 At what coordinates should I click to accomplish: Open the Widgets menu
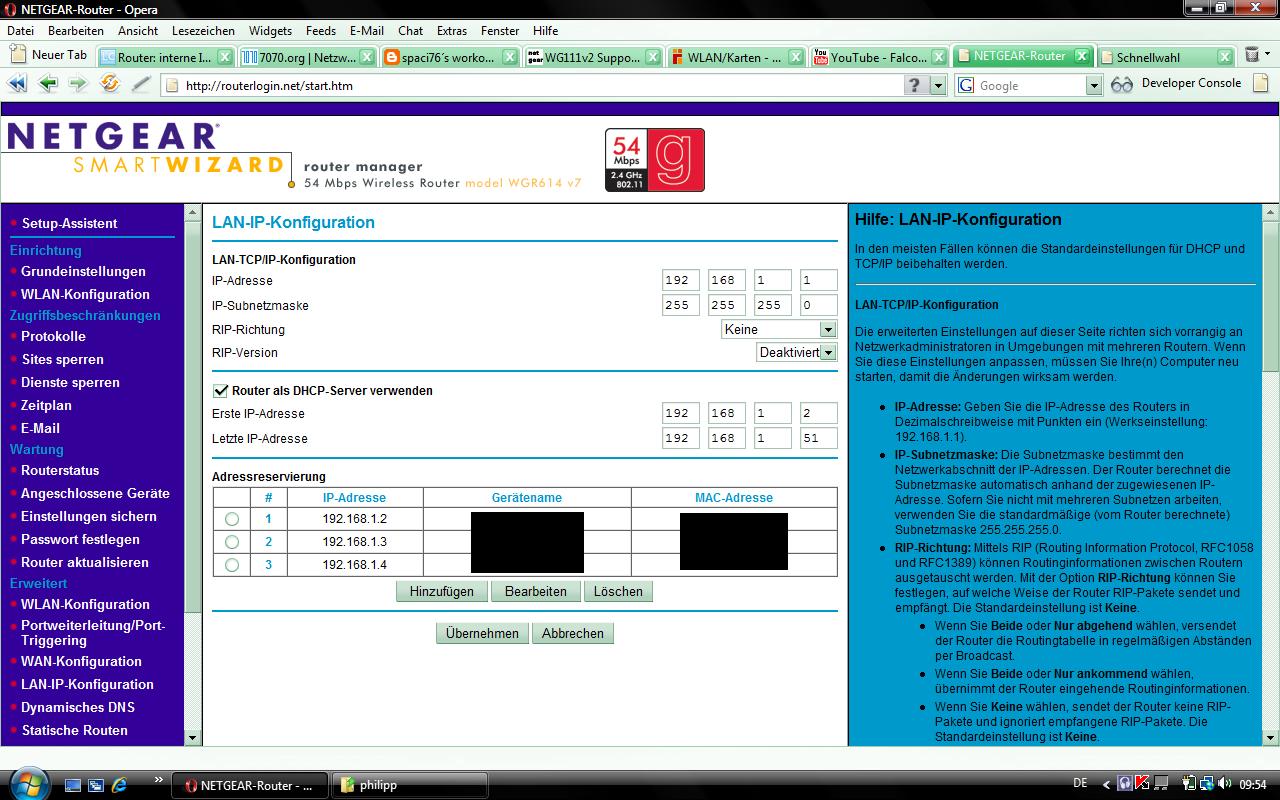coord(270,31)
